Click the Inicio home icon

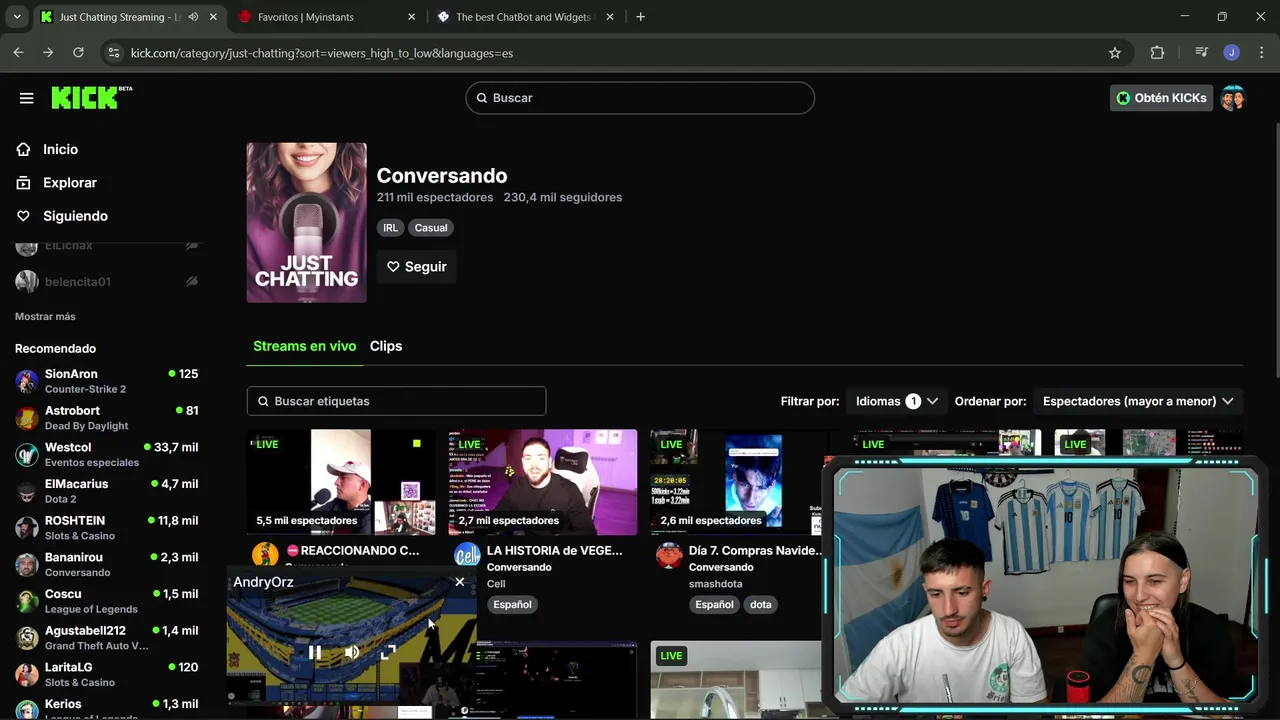24,149
